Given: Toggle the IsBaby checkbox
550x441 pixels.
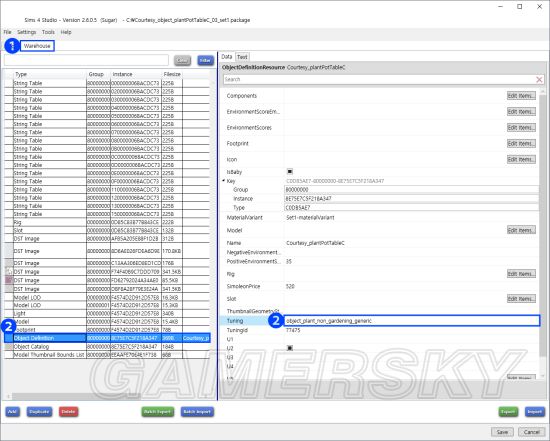Looking at the screenshot, I should [290, 172].
